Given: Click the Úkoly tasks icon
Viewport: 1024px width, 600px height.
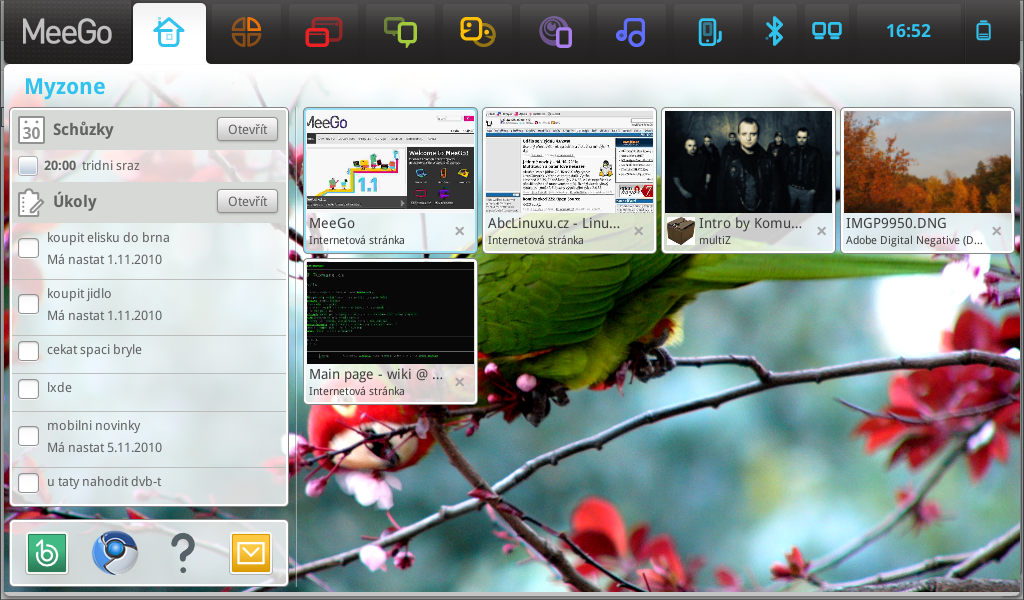Looking at the screenshot, I should pyautogui.click(x=31, y=202).
